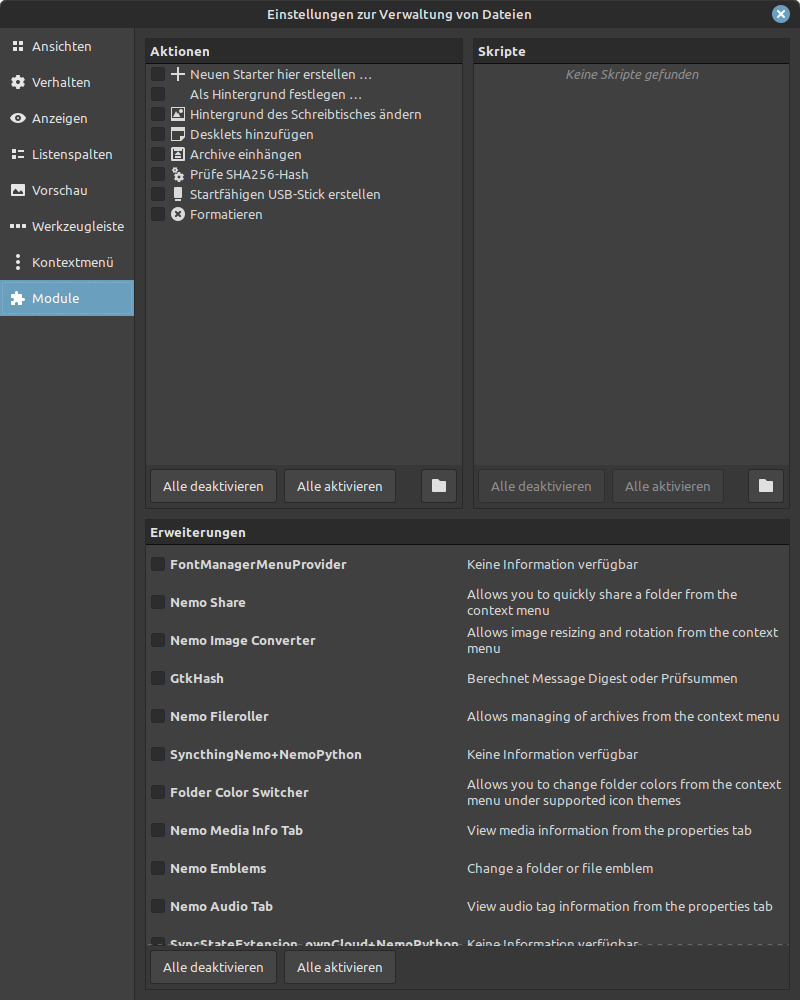Check the Nemo Share extension
This screenshot has width=800, height=1000.
[x=158, y=602]
